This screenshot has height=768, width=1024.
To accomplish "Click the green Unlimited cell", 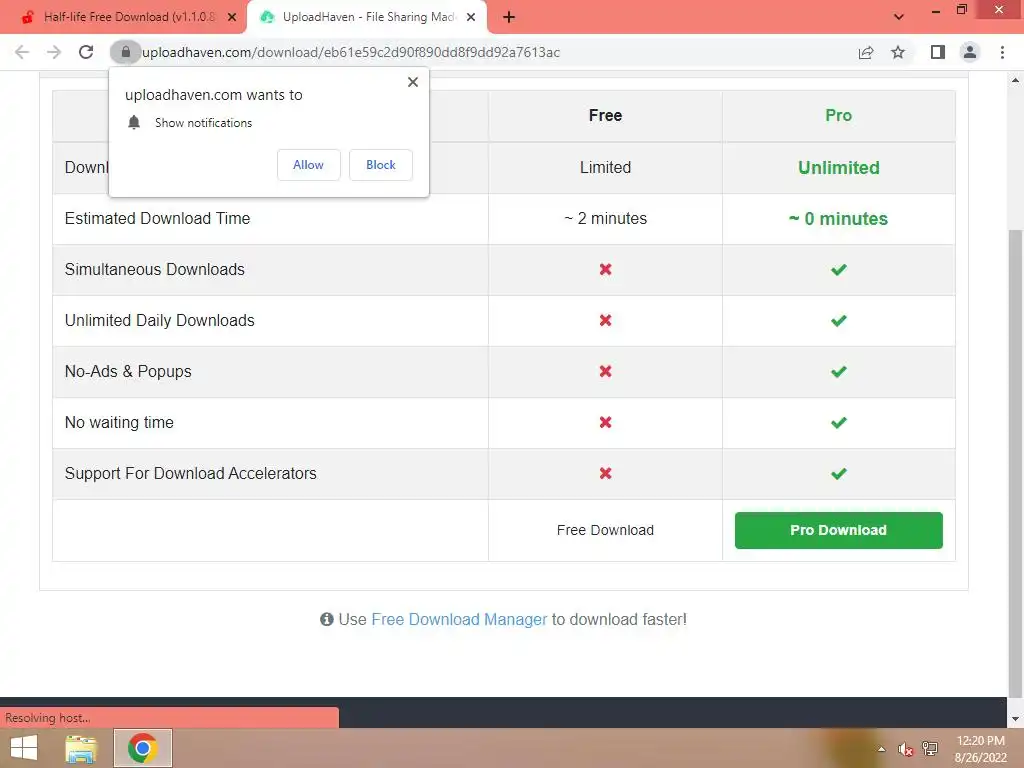I will point(839,167).
